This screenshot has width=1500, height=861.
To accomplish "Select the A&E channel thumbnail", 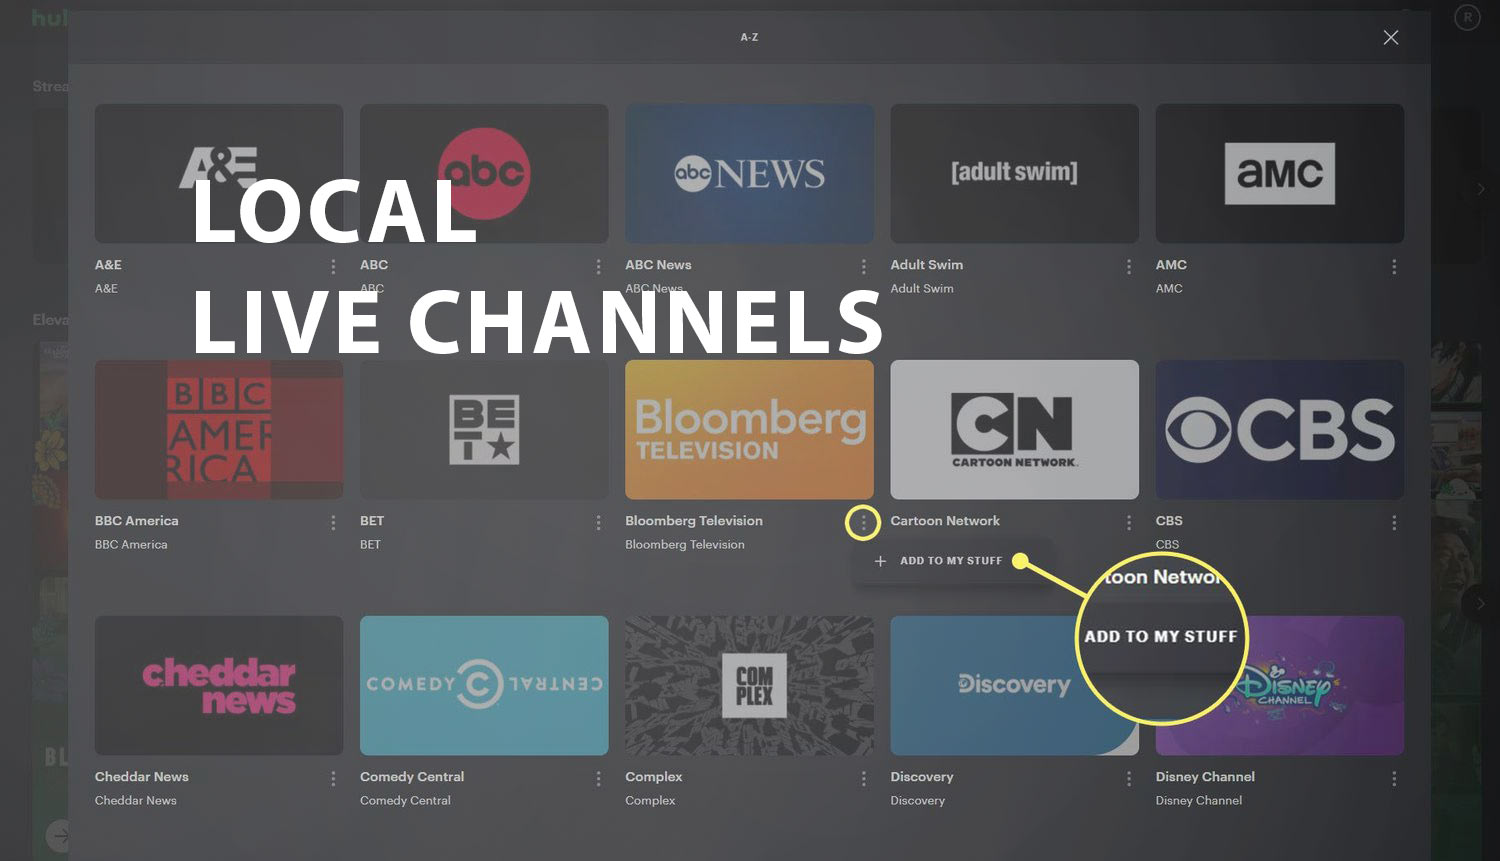I will pos(219,174).
